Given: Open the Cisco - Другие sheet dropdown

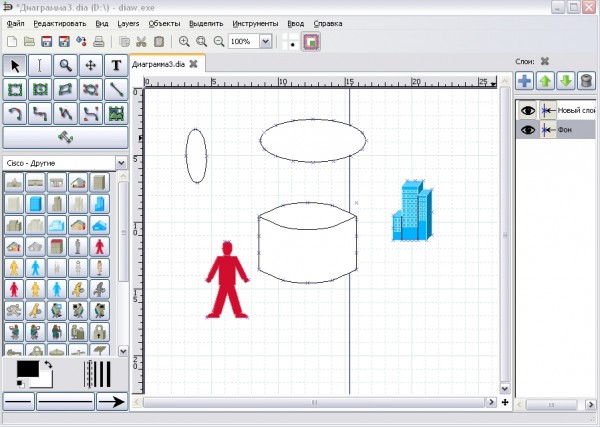Looking at the screenshot, I should (121, 163).
